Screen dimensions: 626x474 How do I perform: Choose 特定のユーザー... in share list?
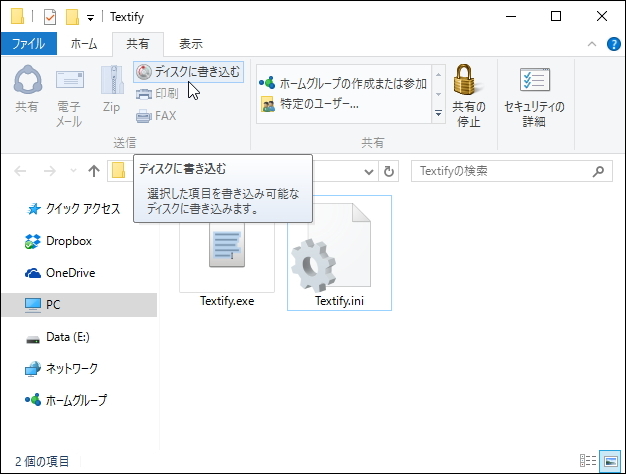[x=310, y=104]
